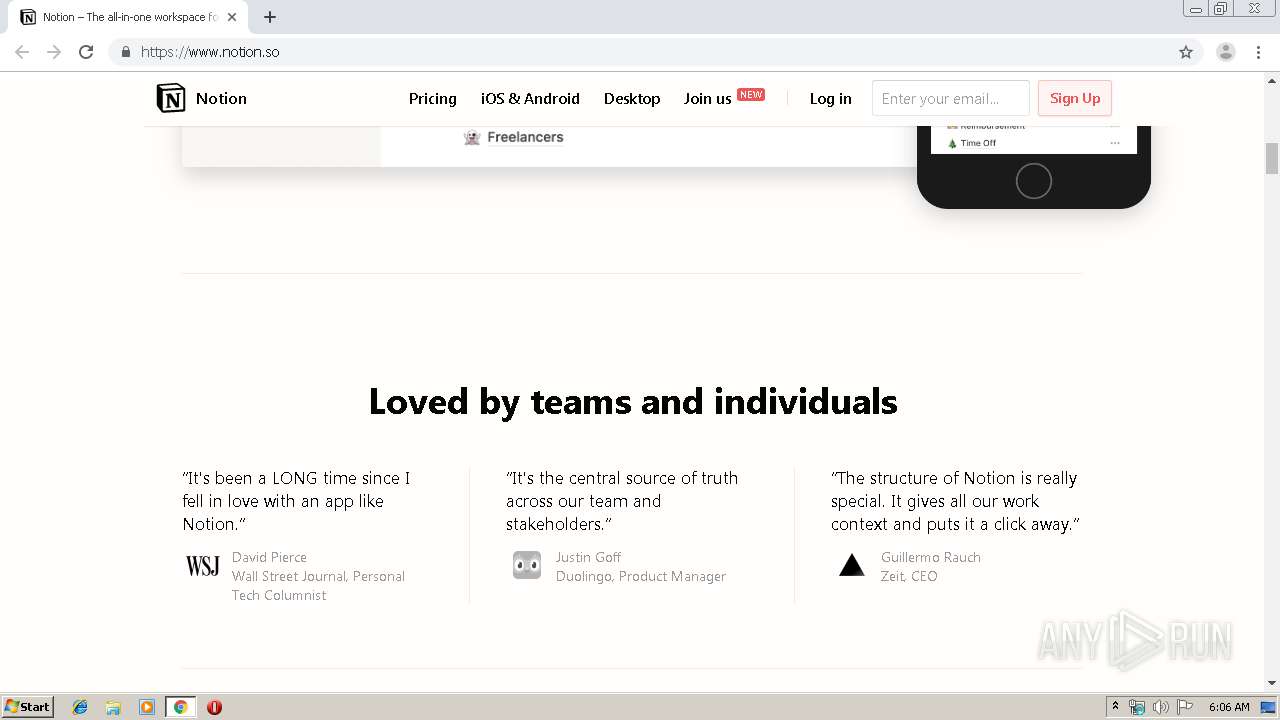
Task: Show hidden system tray icons
Action: pyautogui.click(x=1115, y=707)
